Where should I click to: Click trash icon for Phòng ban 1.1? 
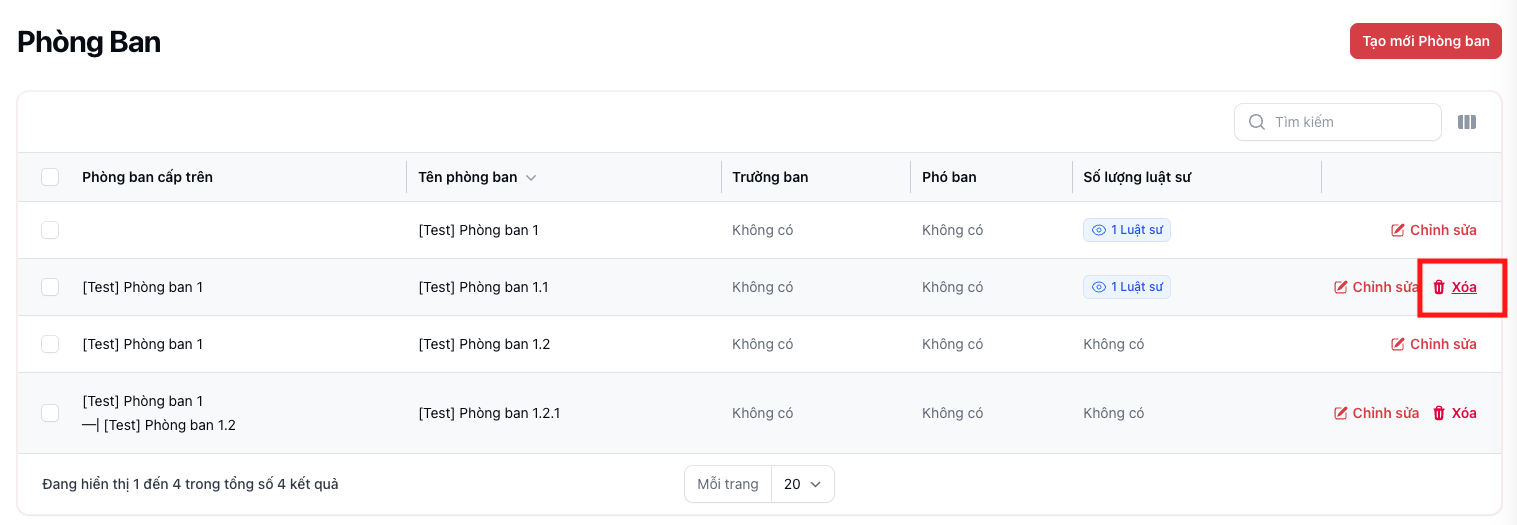click(x=1439, y=287)
